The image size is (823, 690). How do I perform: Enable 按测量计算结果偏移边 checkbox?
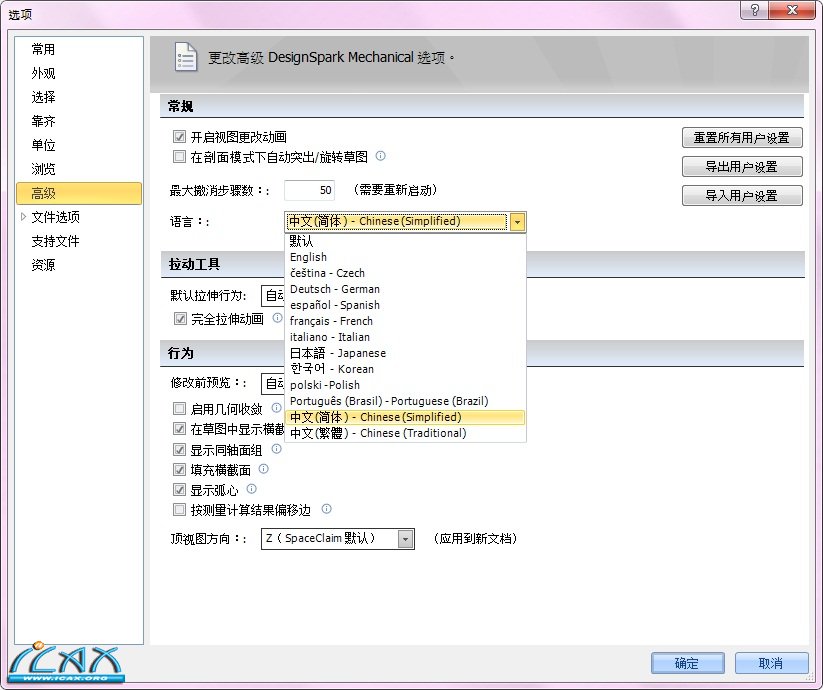180,509
